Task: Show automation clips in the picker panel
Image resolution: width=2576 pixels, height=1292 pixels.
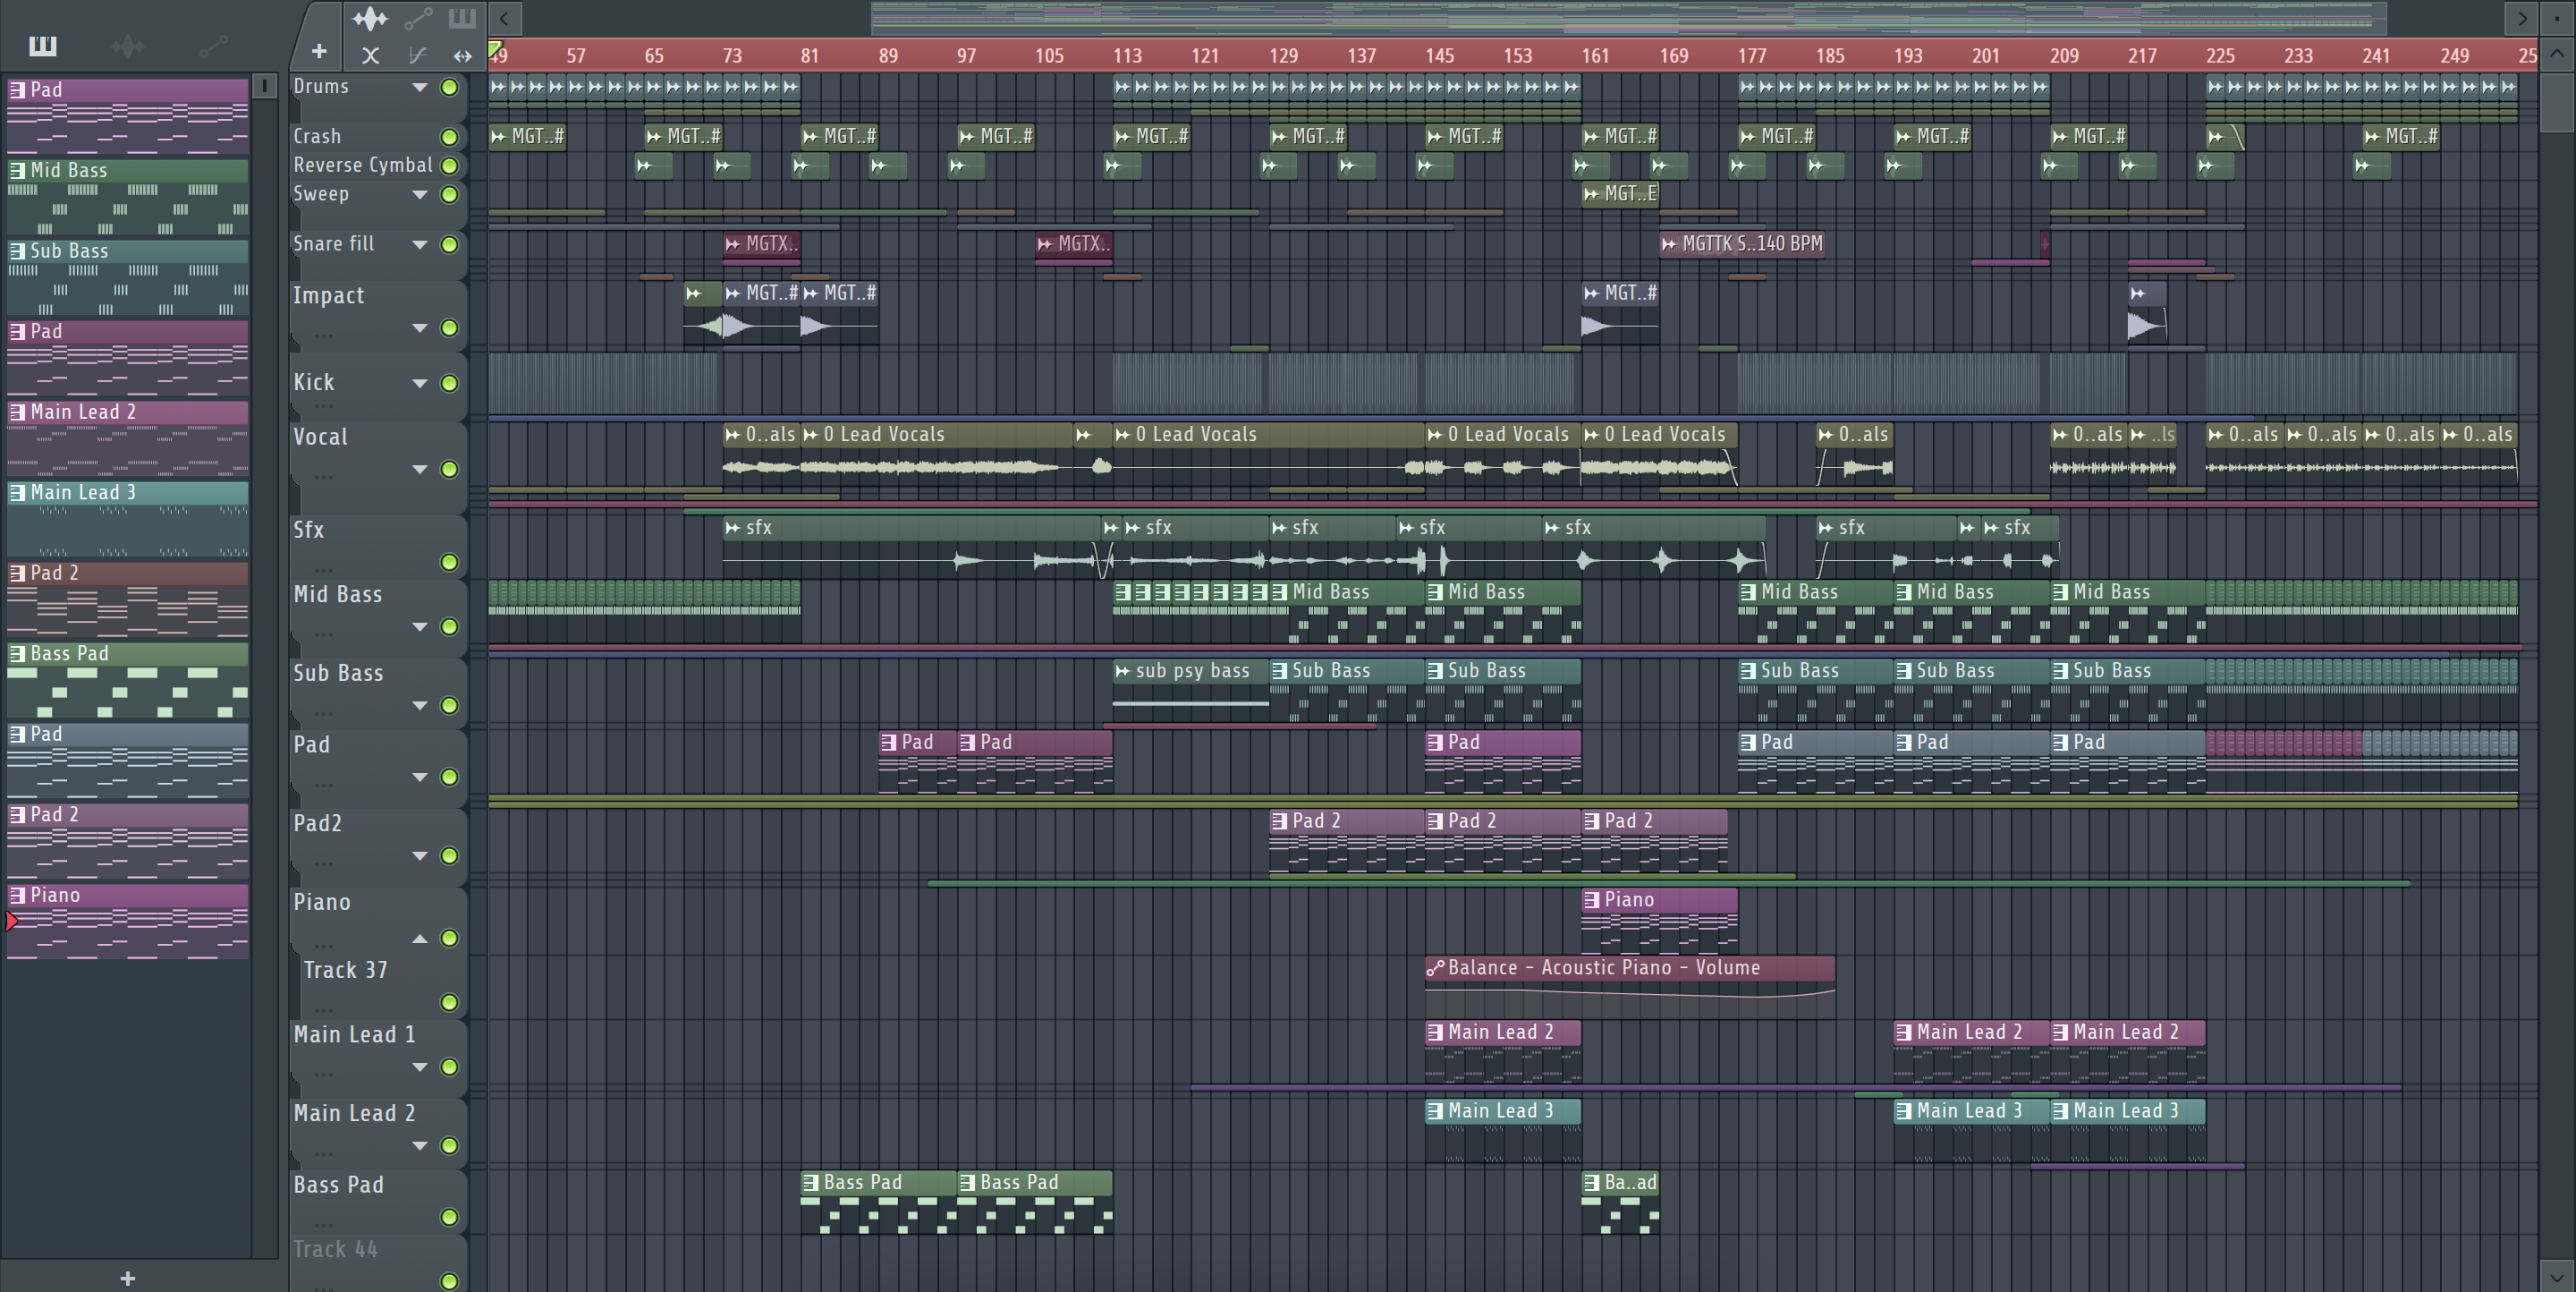Action: click(x=213, y=46)
